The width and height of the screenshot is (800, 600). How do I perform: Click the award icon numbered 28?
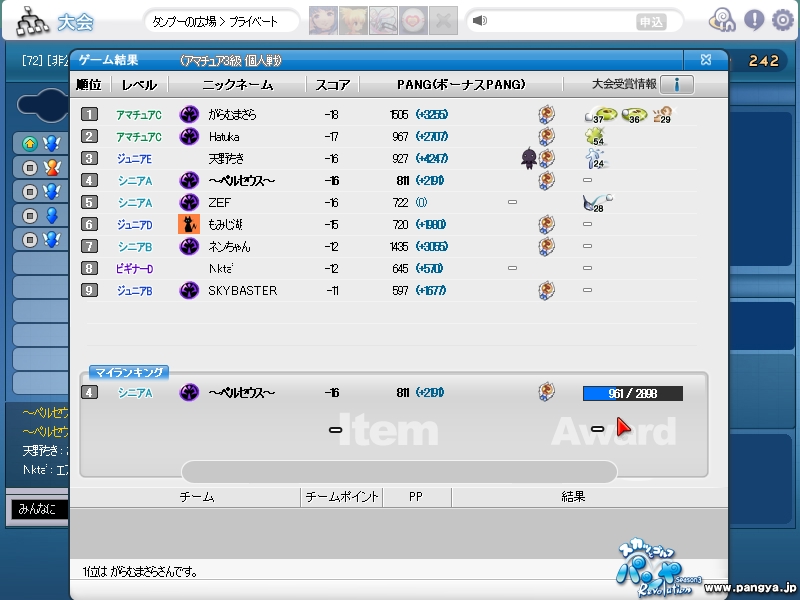click(x=597, y=203)
